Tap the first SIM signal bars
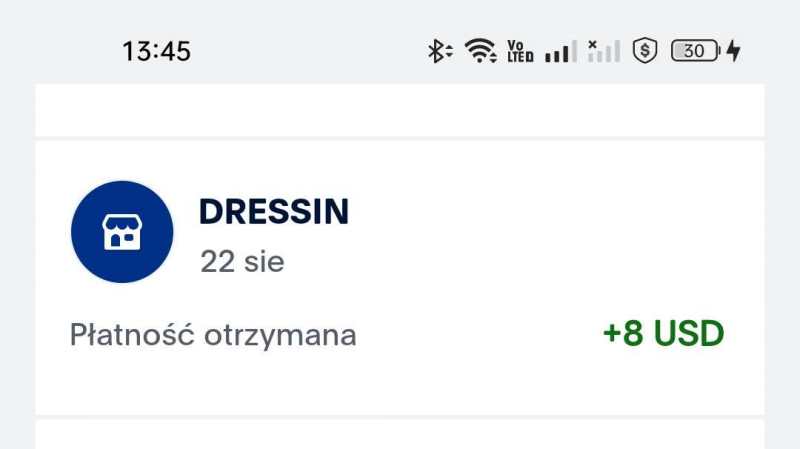 point(561,51)
